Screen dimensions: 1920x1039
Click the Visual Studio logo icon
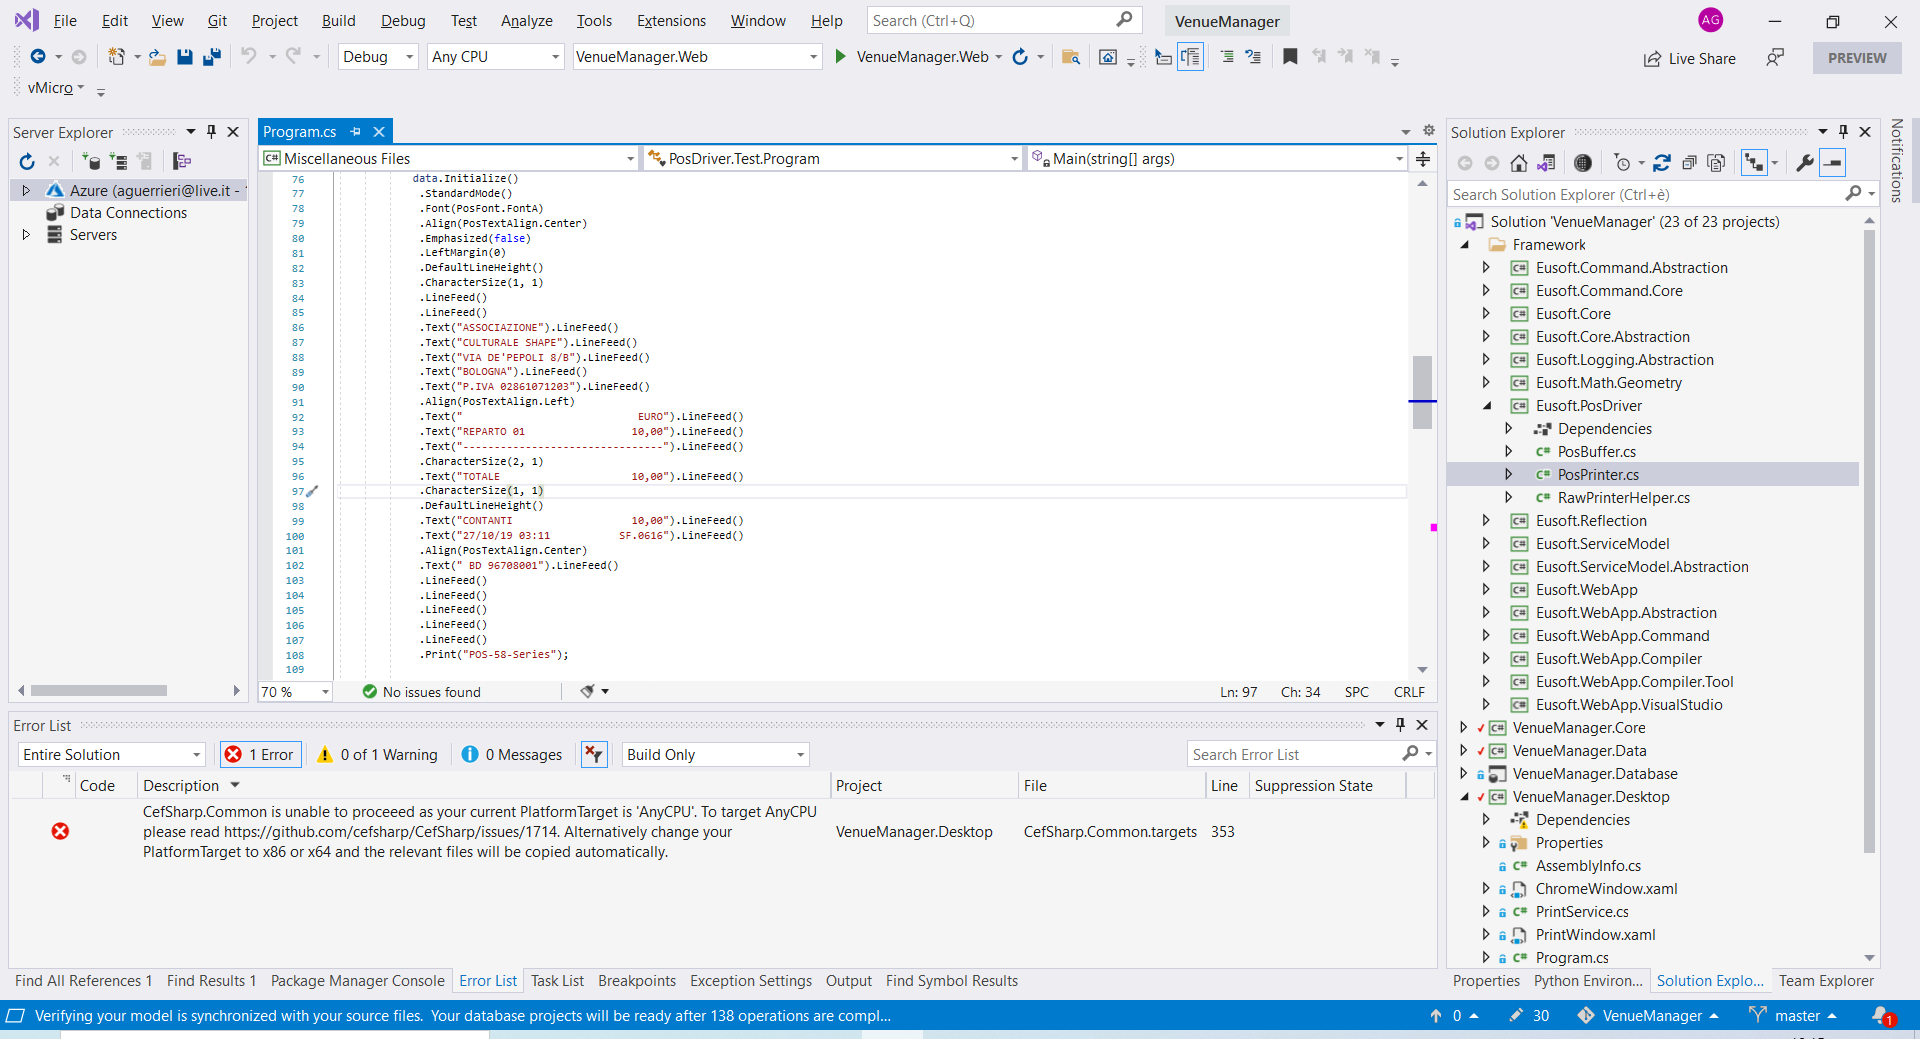26,20
